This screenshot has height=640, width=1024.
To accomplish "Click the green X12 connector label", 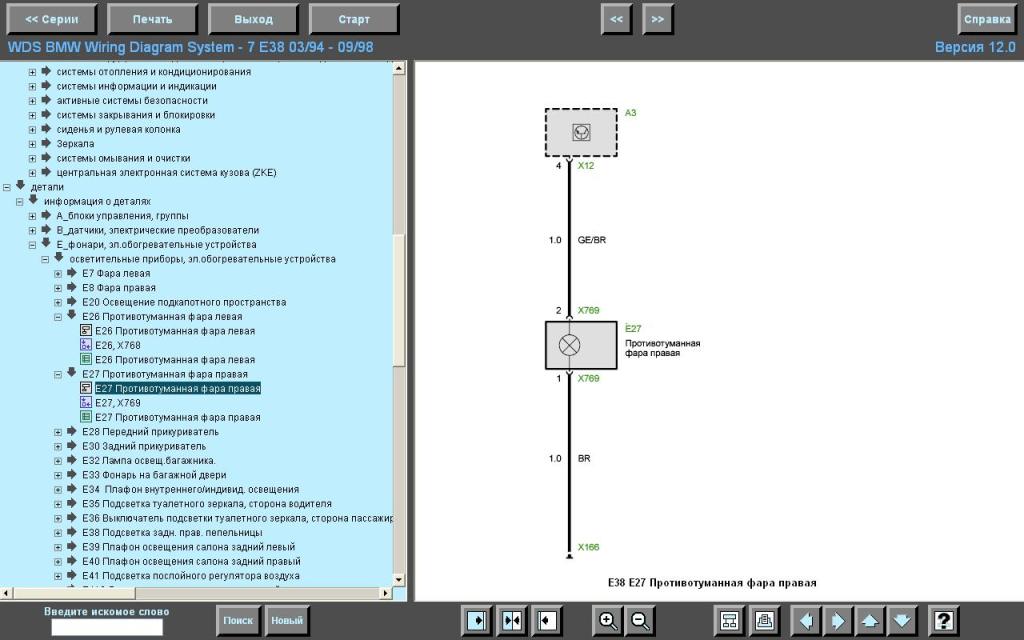I will [x=586, y=166].
